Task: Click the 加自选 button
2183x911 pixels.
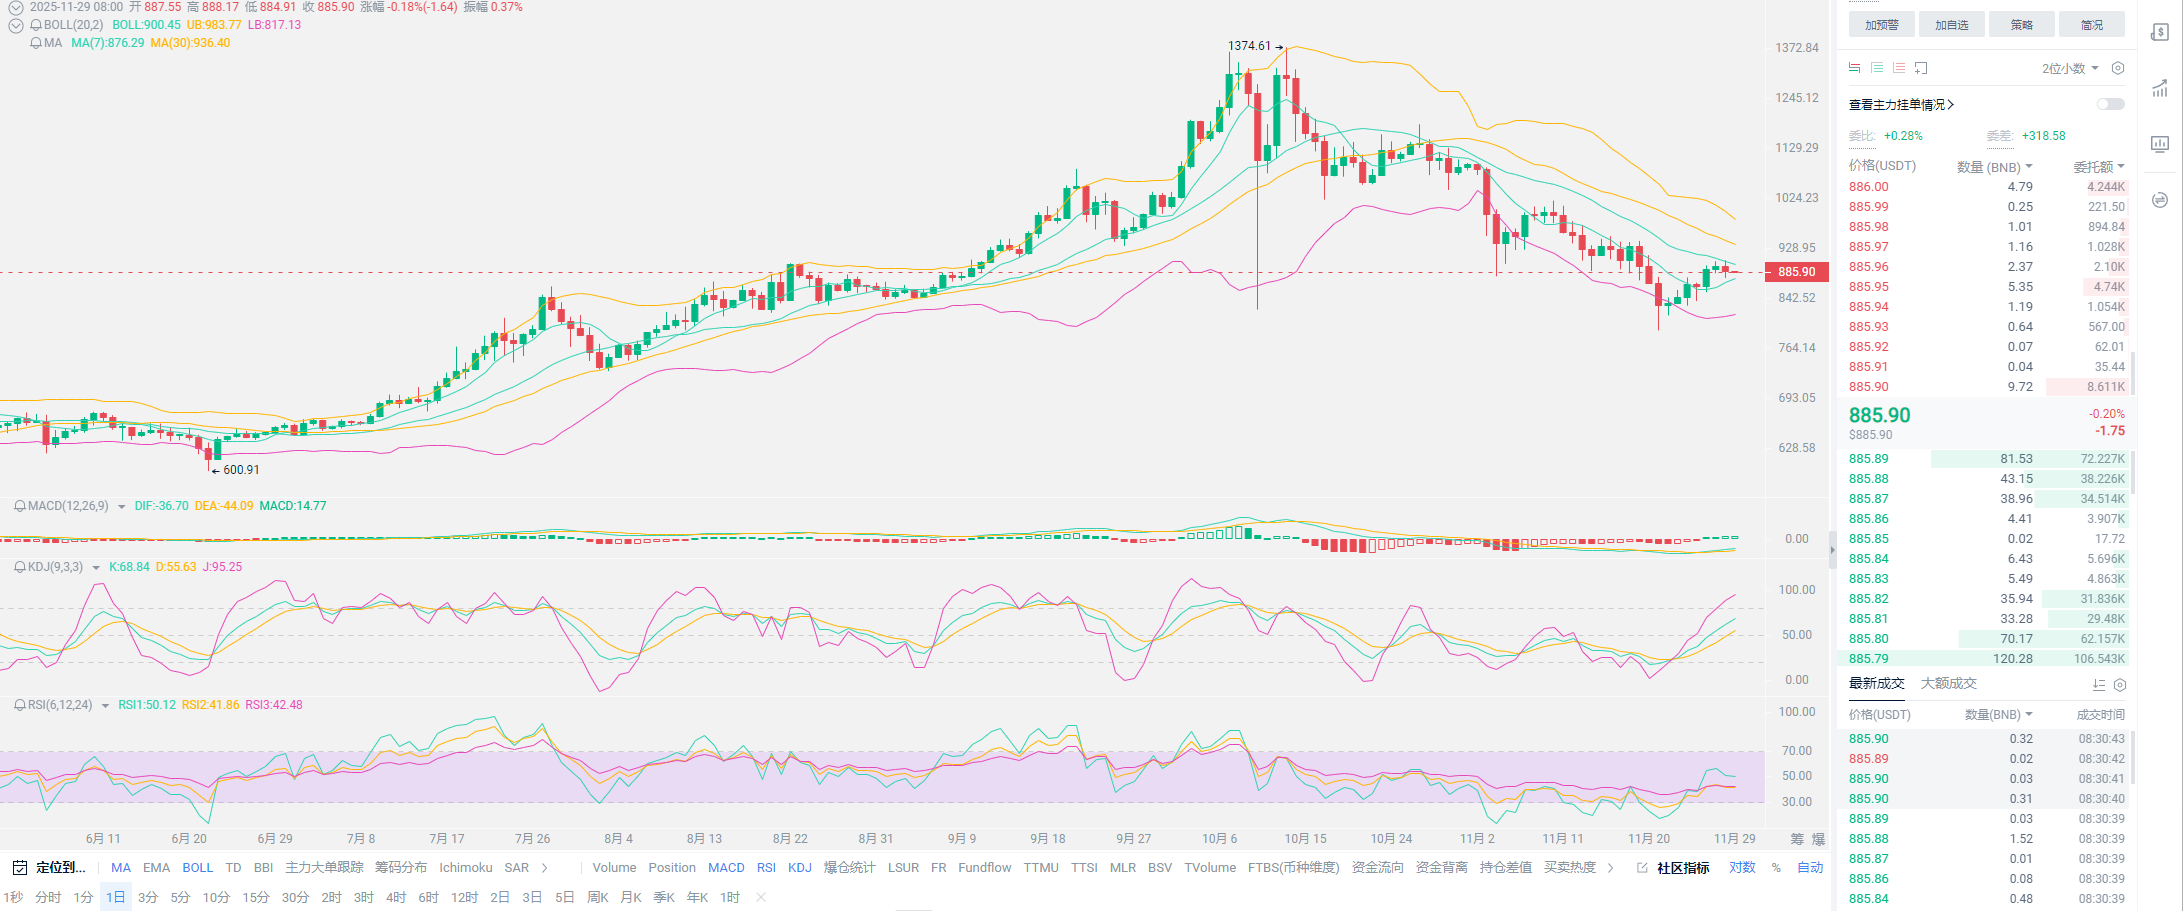Action: point(1951,25)
